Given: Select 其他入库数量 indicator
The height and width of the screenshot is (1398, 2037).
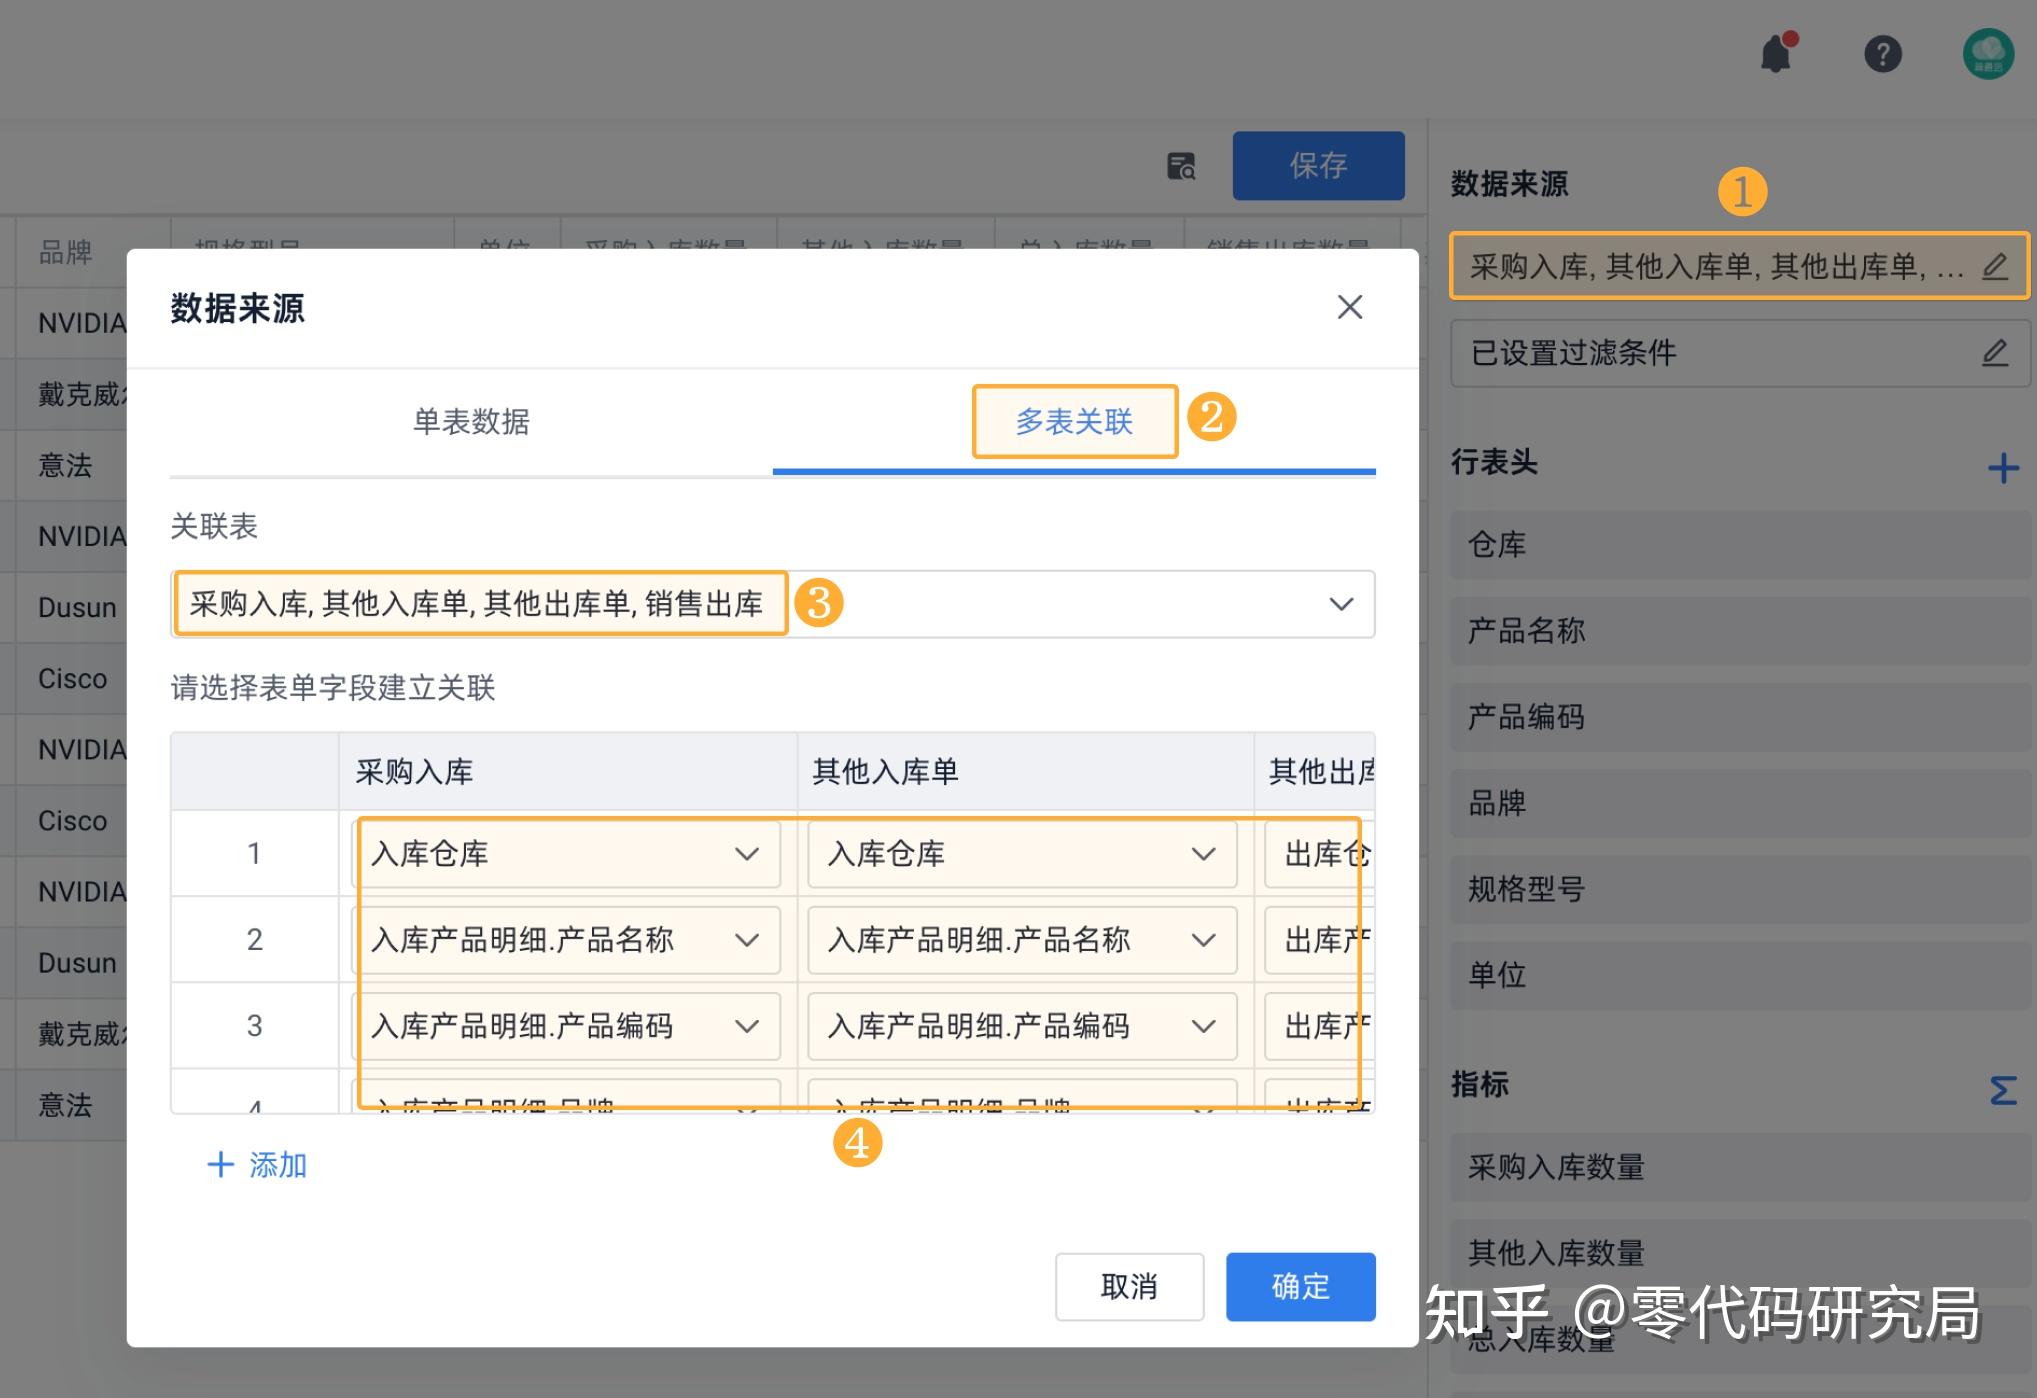Looking at the screenshot, I should pos(1743,1253).
